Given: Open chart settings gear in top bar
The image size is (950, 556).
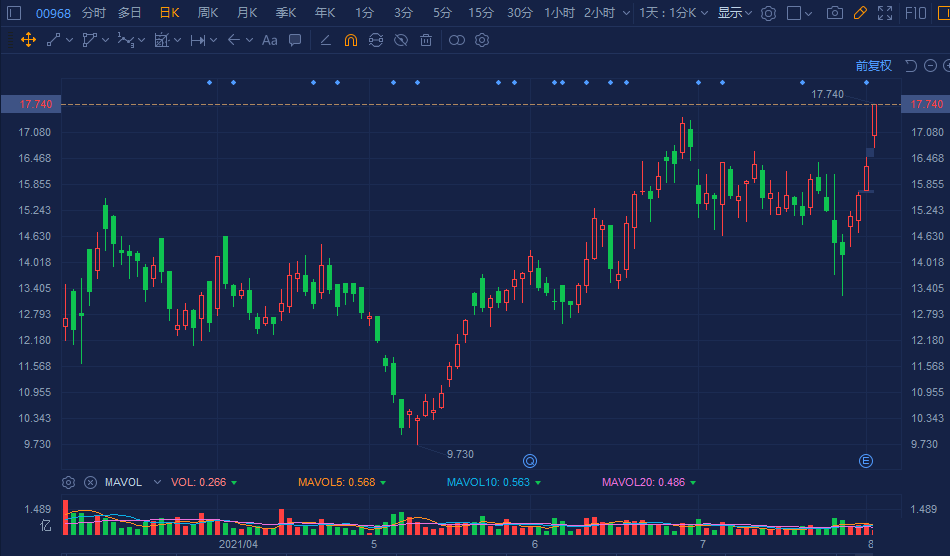Looking at the screenshot, I should pyautogui.click(x=768, y=13).
